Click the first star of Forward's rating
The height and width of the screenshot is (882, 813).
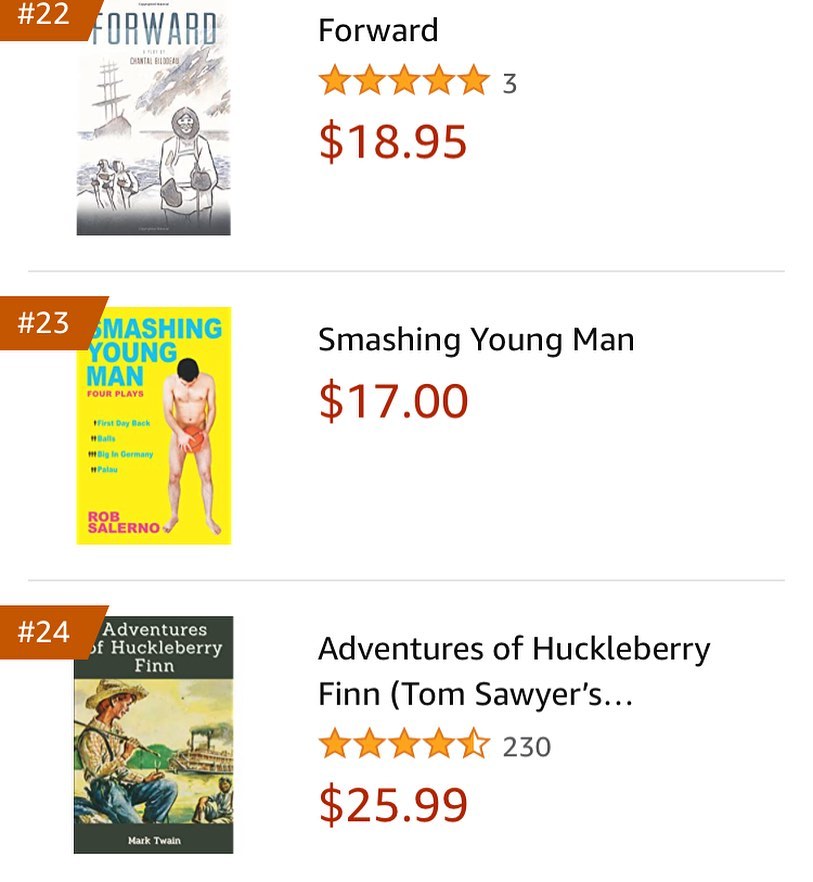pyautogui.click(x=335, y=82)
